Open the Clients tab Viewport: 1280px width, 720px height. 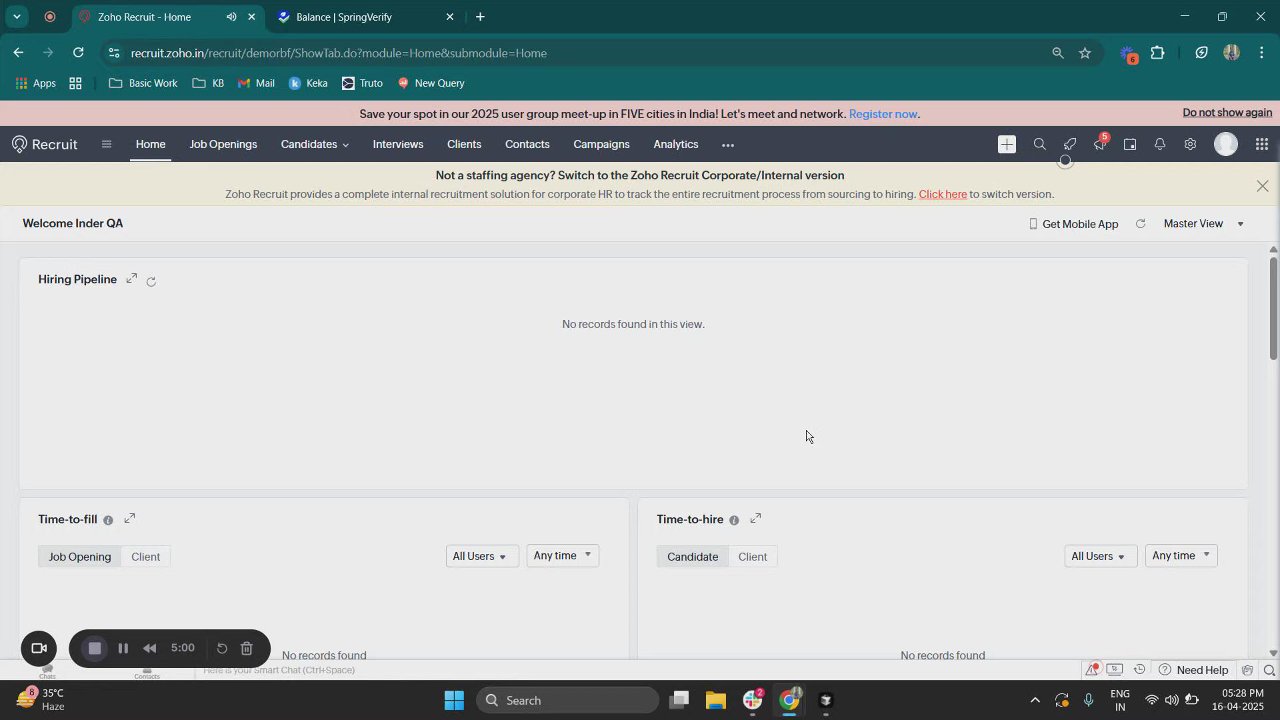(464, 145)
